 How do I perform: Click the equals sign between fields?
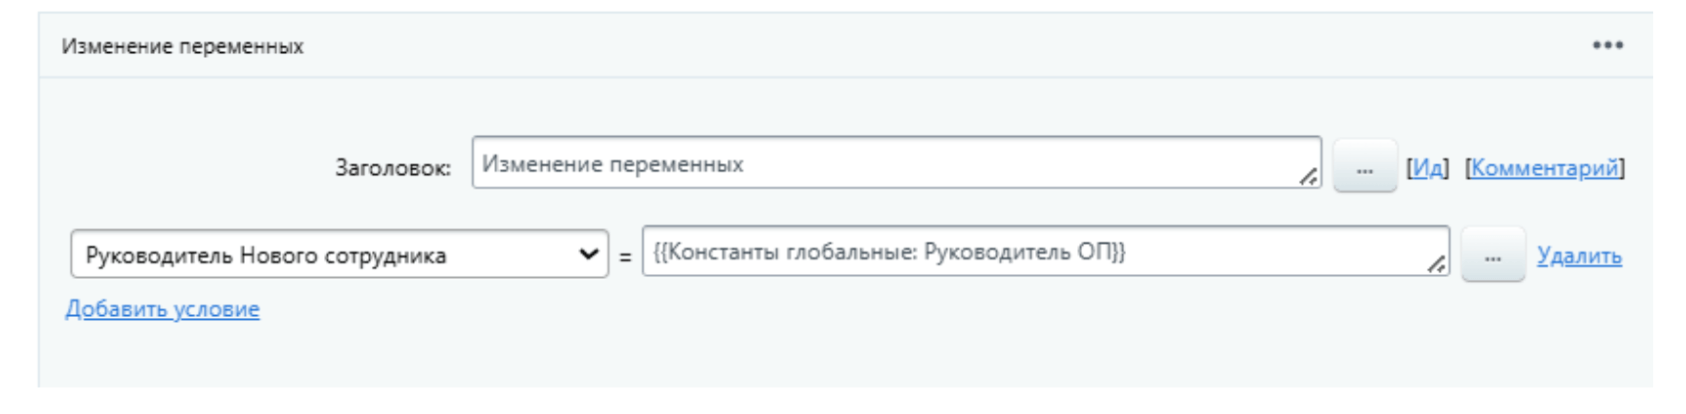click(x=625, y=257)
